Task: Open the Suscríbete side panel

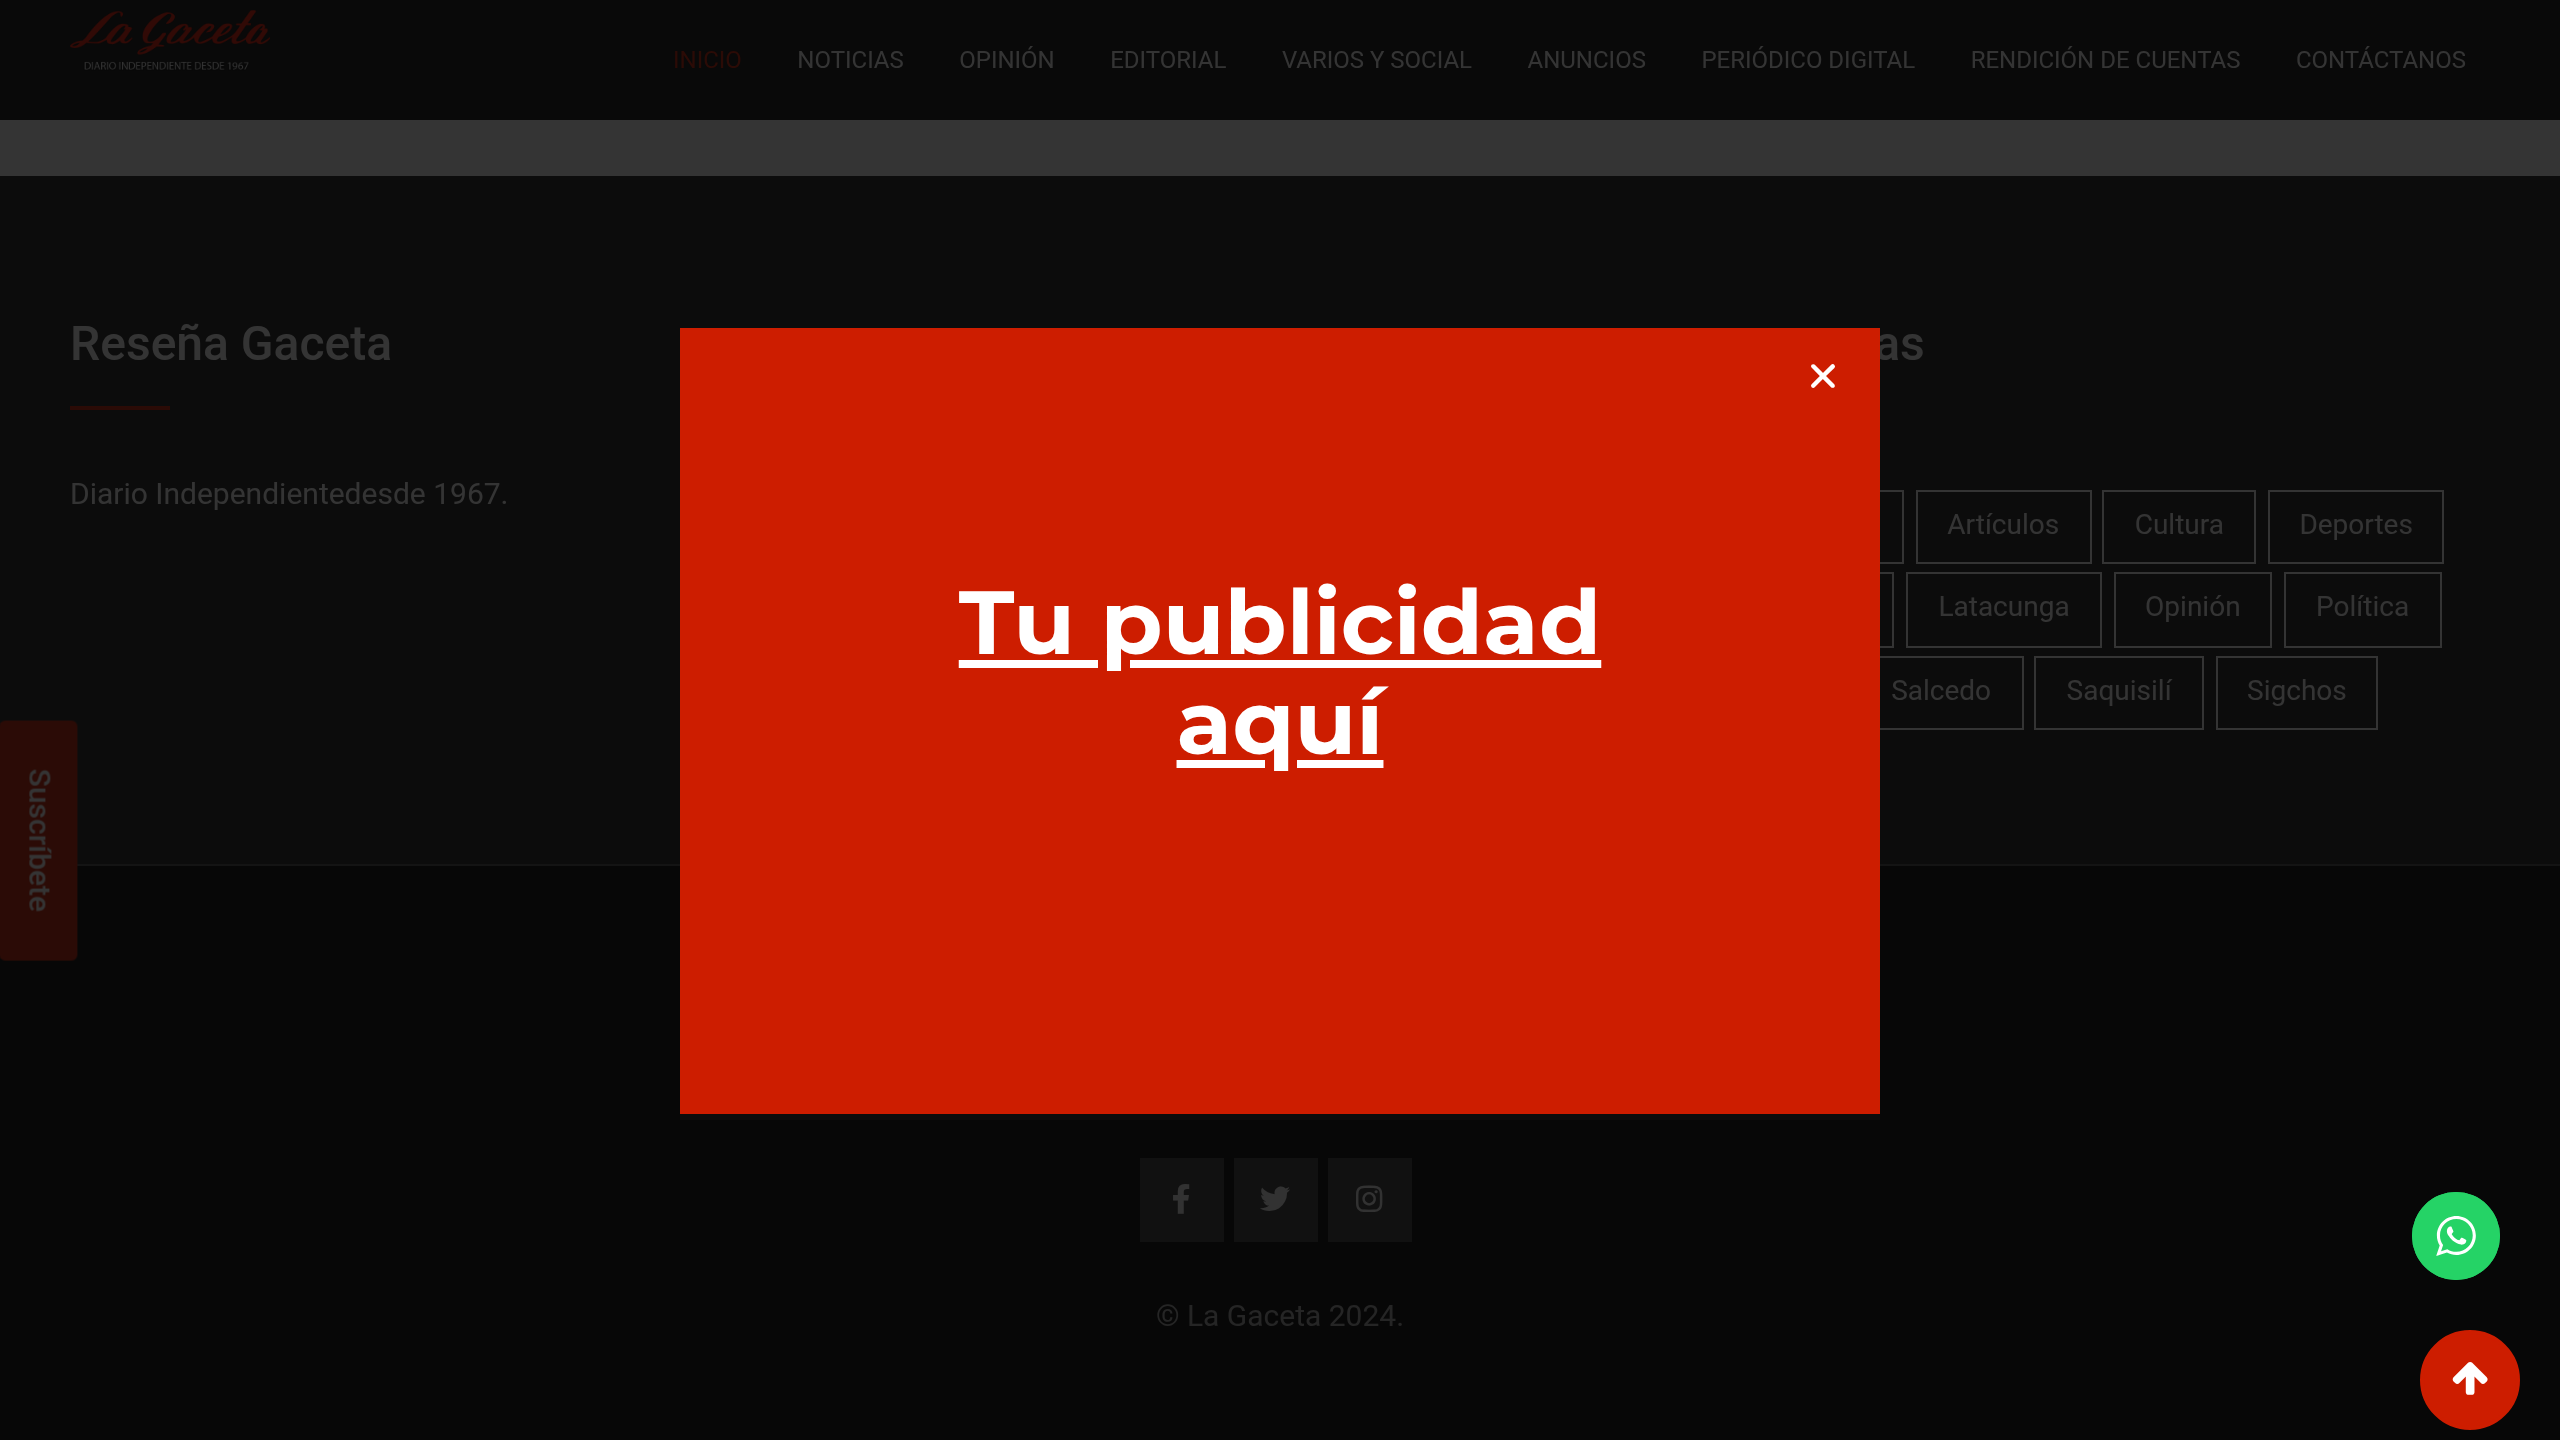Action: [37, 840]
